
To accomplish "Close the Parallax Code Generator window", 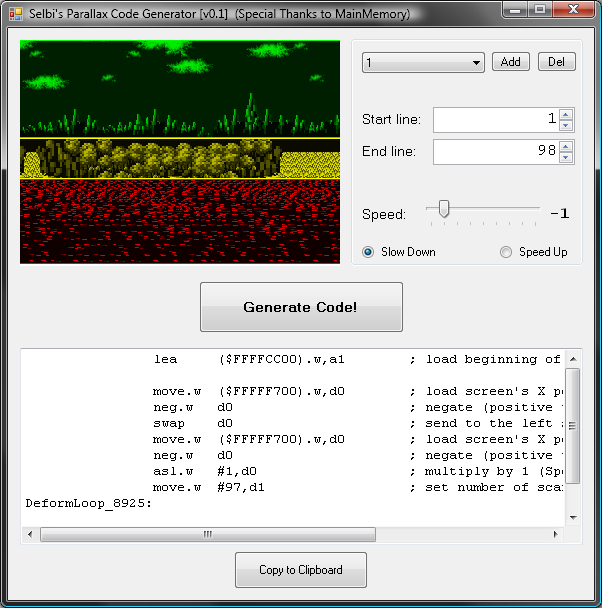I will [x=573, y=10].
